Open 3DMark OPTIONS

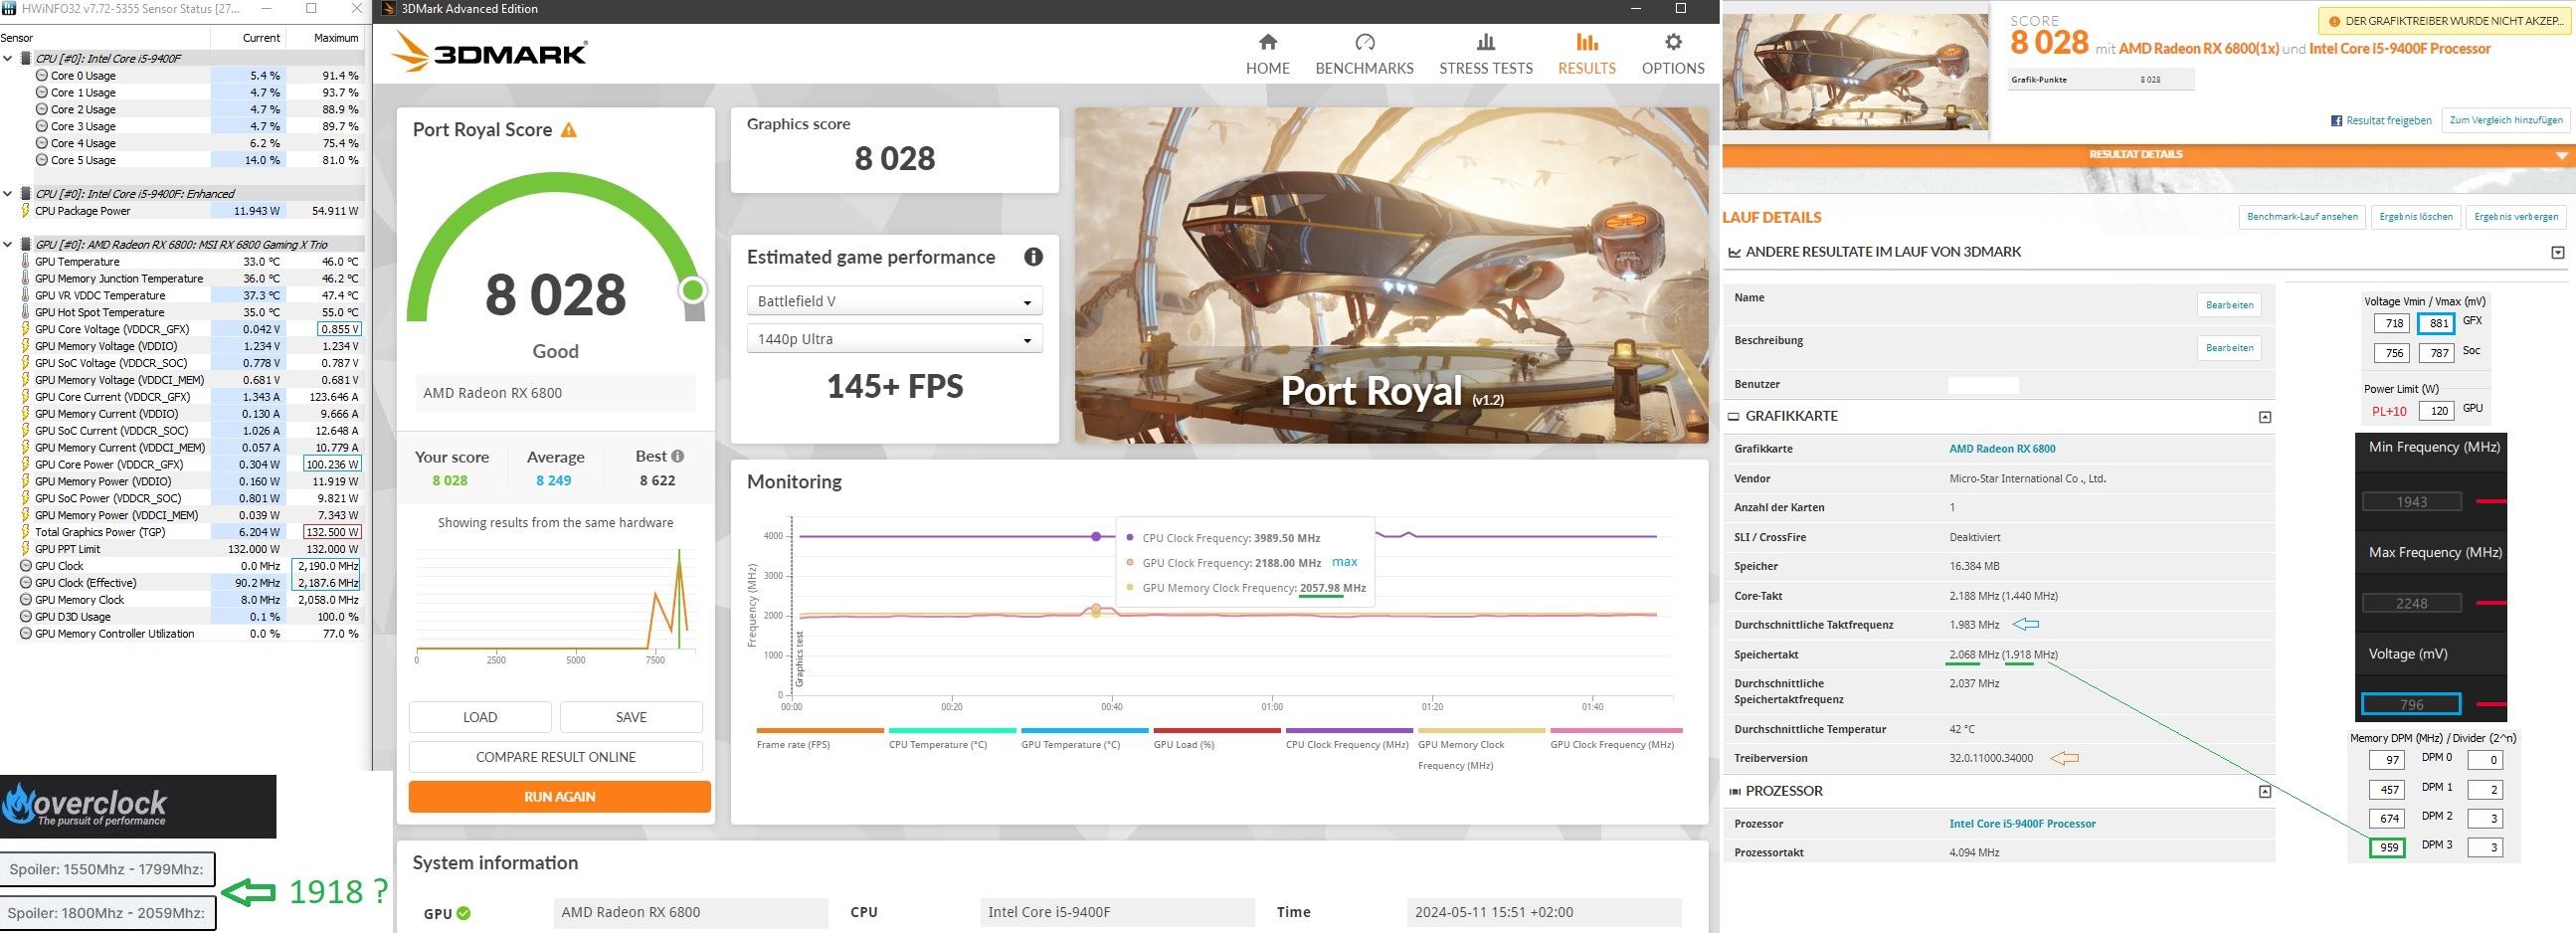pyautogui.click(x=1672, y=54)
